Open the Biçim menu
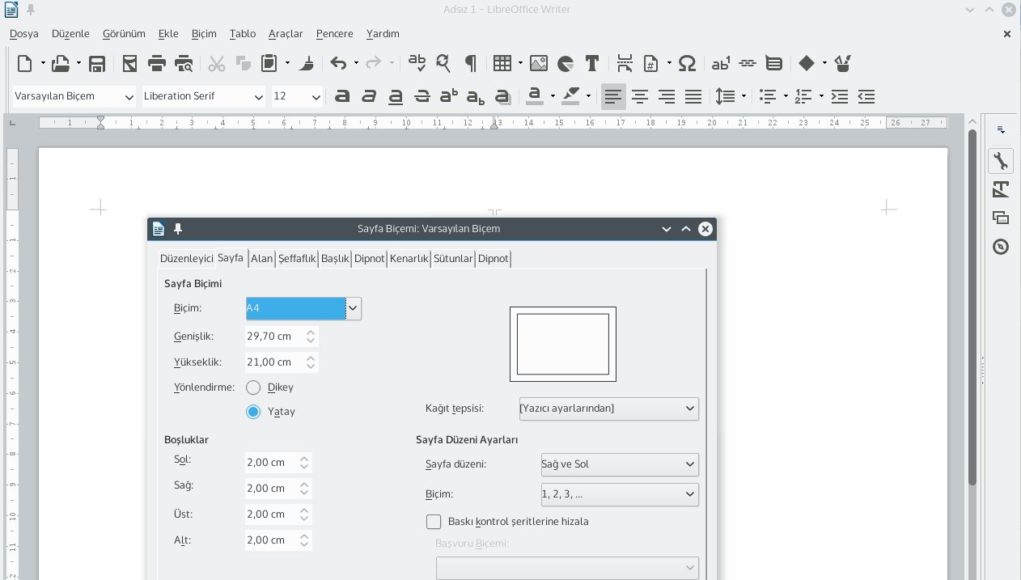The image size is (1021, 580). tap(204, 33)
